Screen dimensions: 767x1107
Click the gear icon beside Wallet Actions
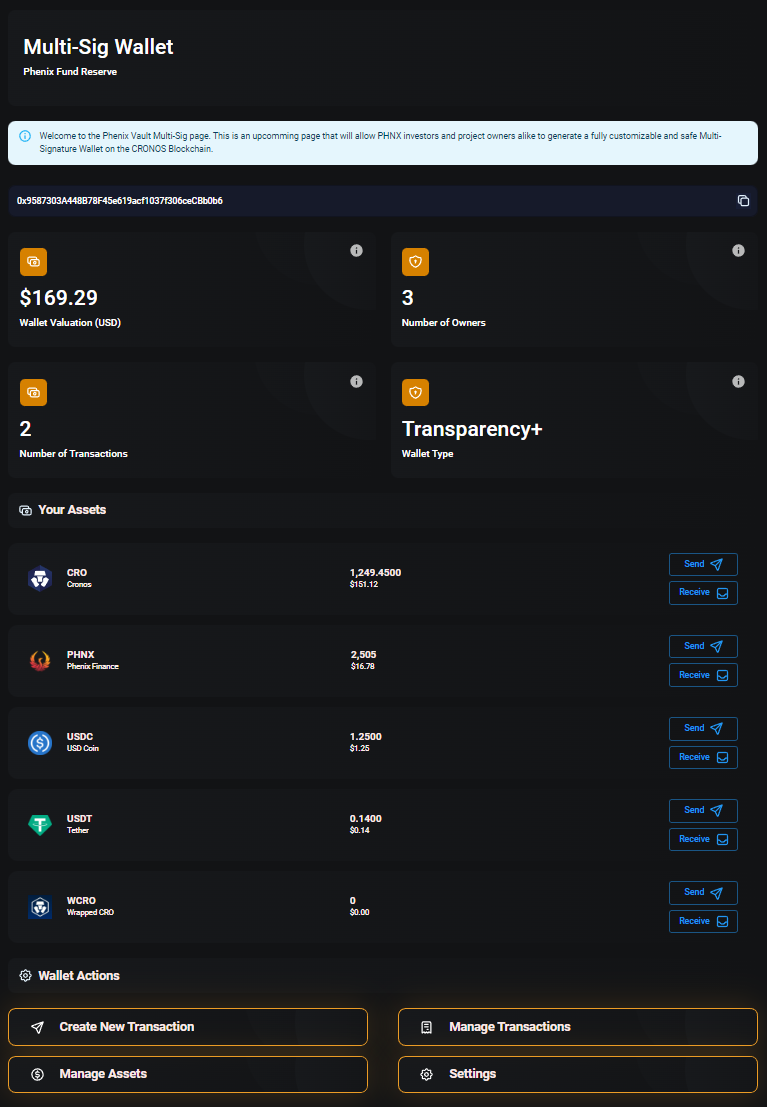pyautogui.click(x=25, y=976)
